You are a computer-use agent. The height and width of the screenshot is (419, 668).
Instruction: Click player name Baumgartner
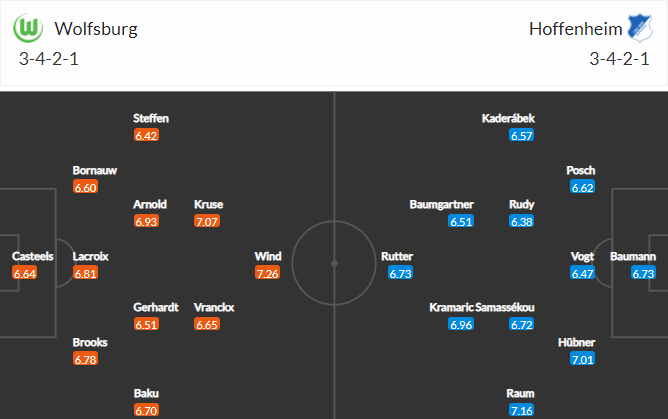441,204
